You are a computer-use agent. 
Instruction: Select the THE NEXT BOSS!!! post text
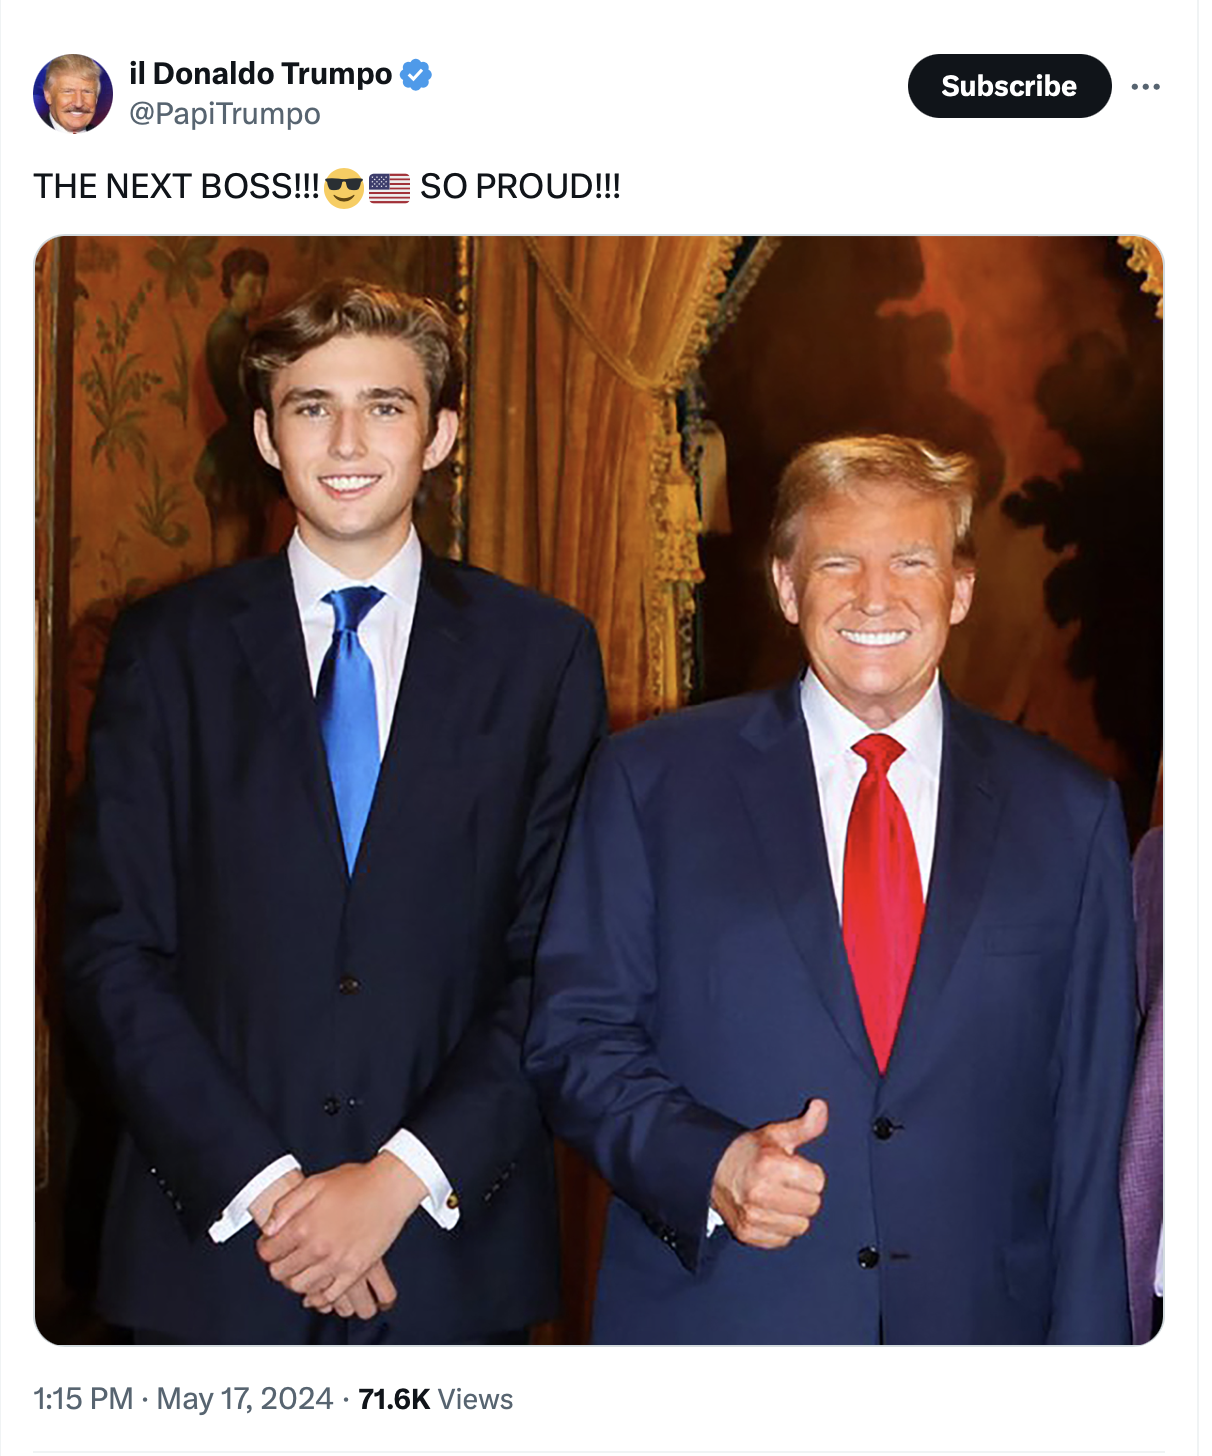(x=177, y=187)
